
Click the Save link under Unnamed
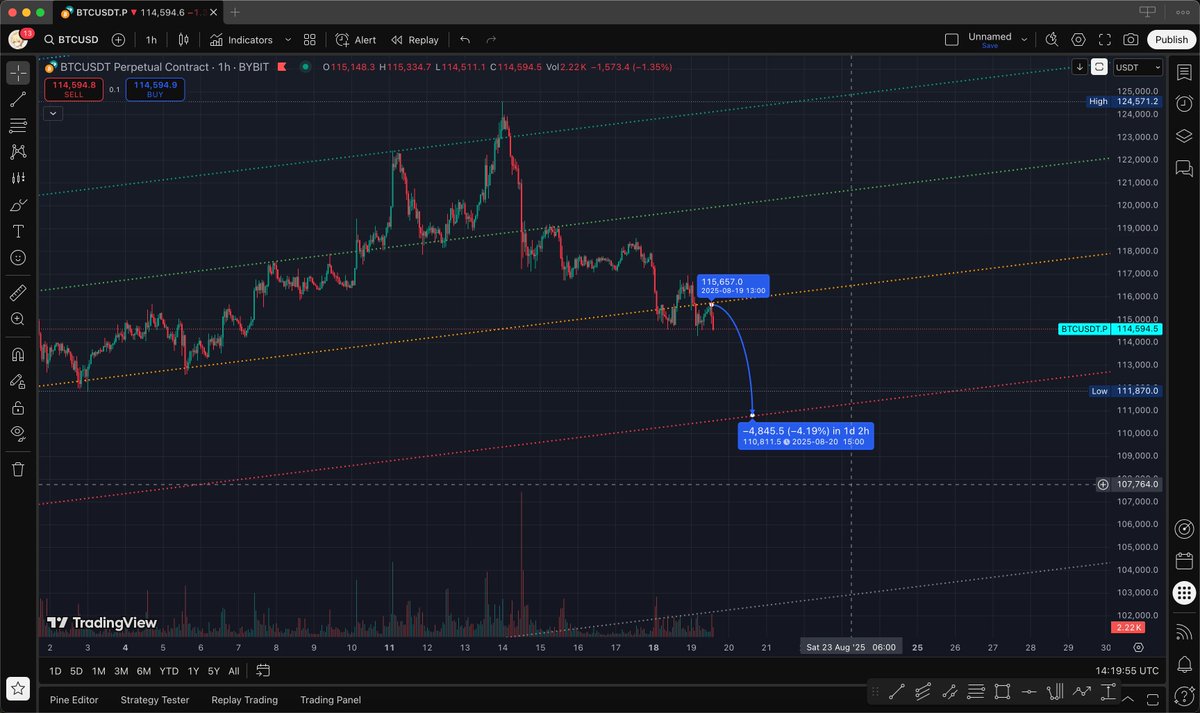tap(990, 46)
